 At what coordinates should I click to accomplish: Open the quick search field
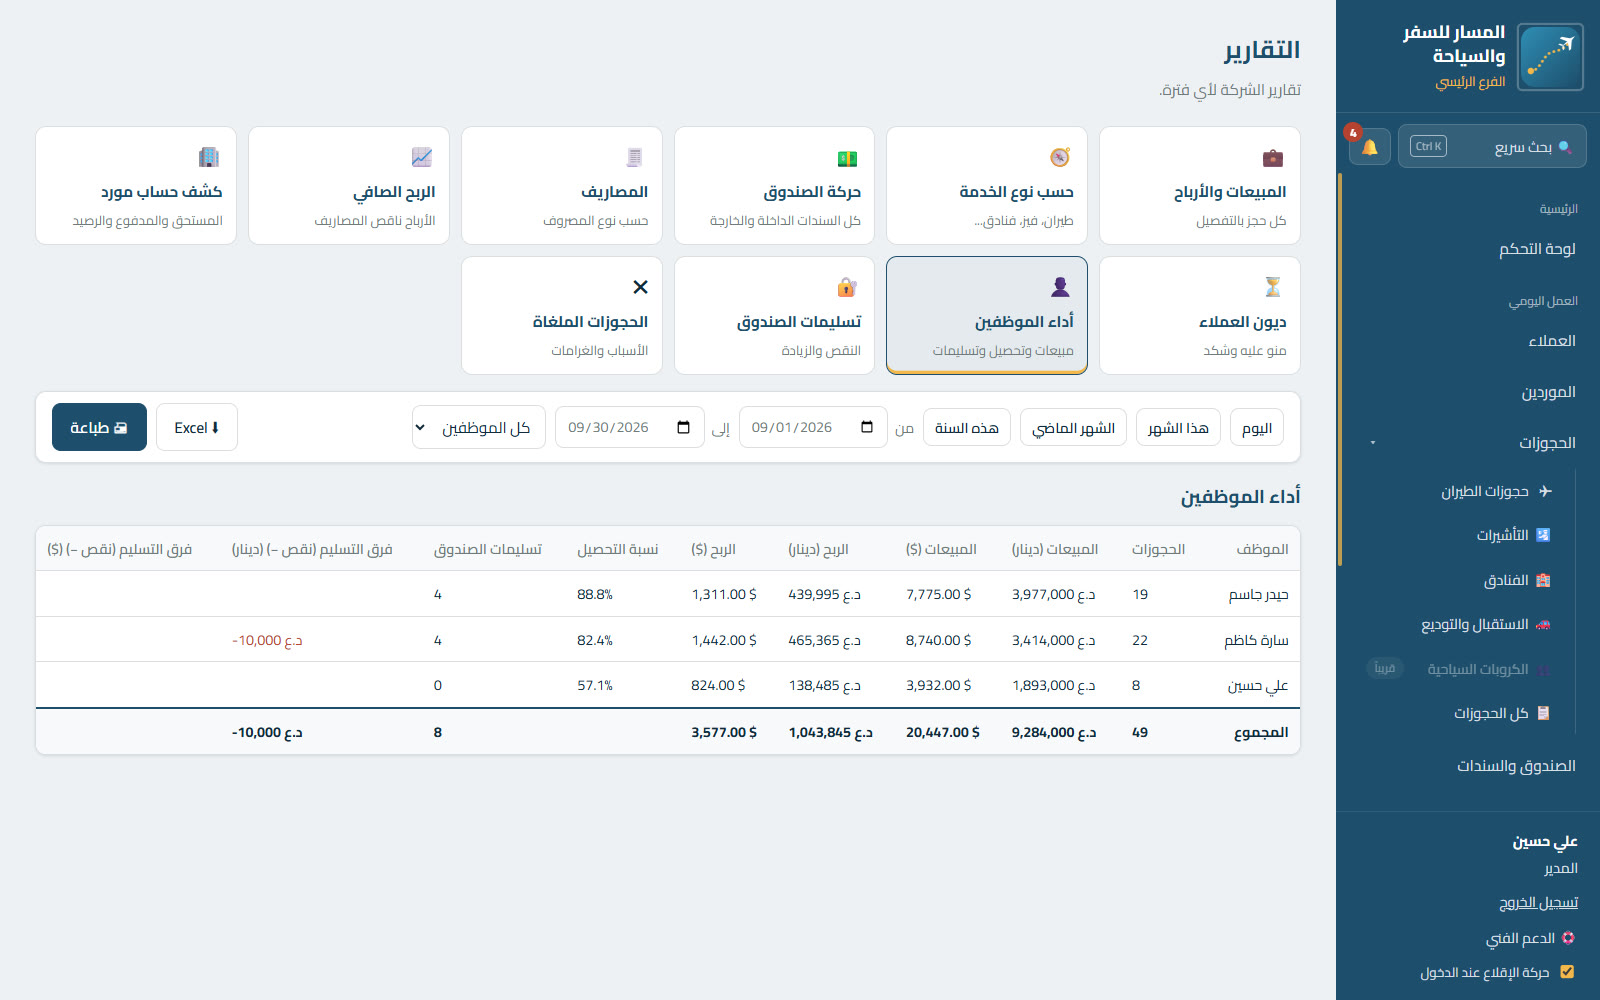1492,147
